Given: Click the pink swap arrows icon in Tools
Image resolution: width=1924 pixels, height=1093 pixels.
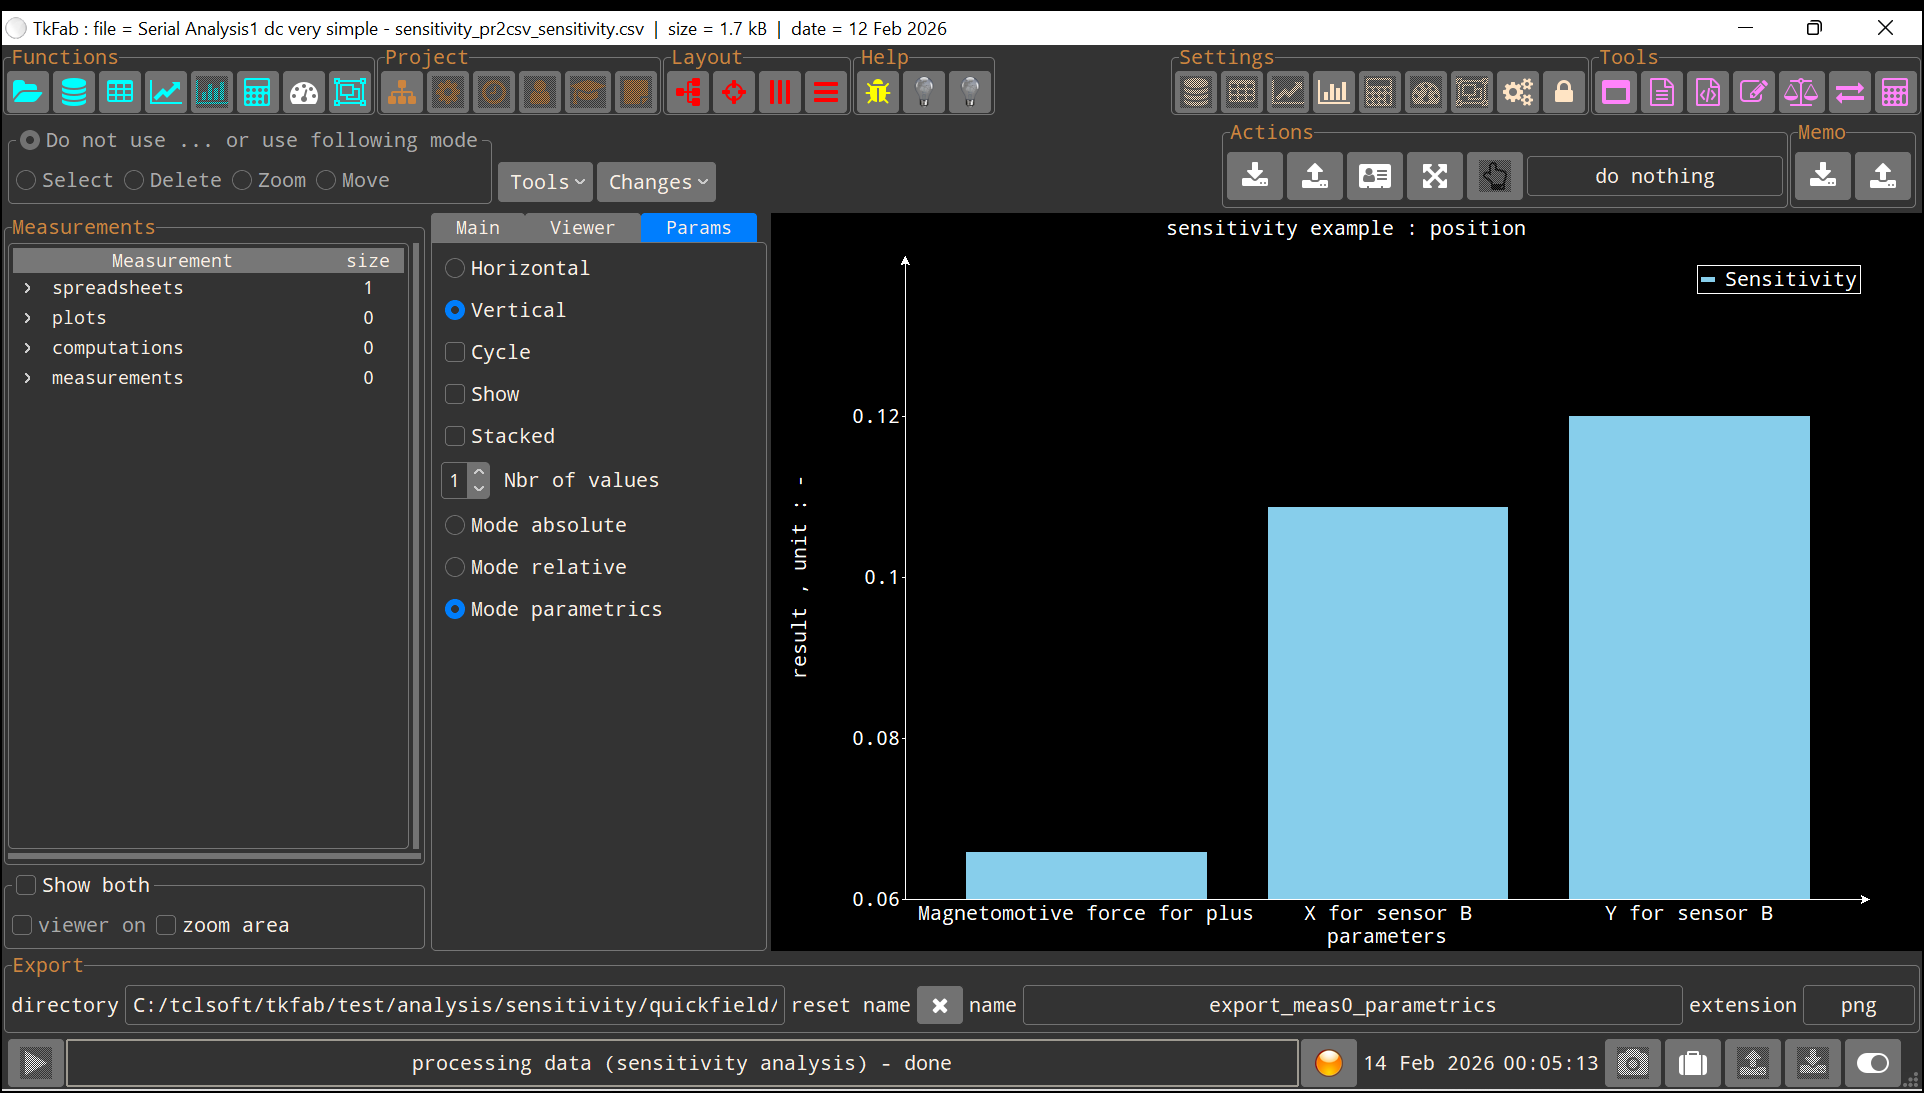Looking at the screenshot, I should click(x=1849, y=93).
